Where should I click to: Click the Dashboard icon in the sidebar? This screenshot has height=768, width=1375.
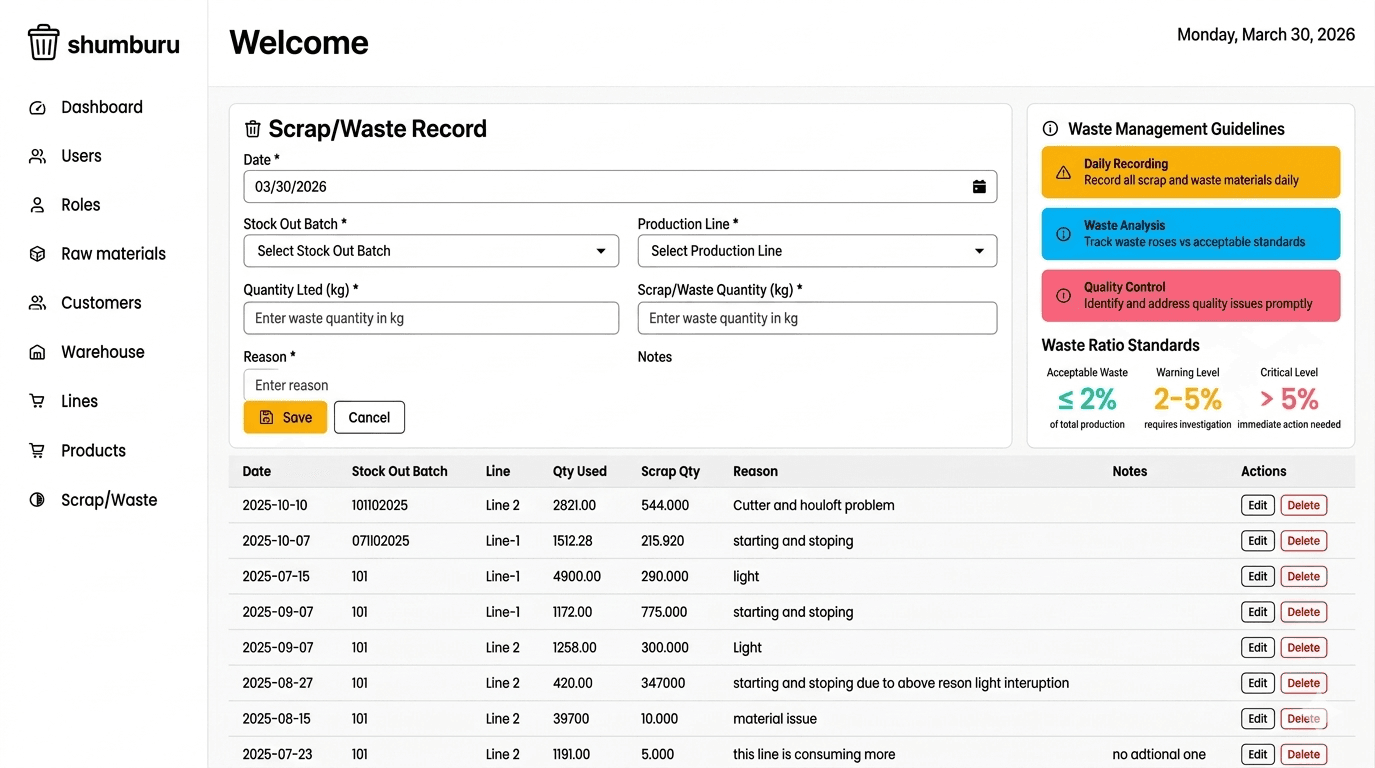pos(37,107)
